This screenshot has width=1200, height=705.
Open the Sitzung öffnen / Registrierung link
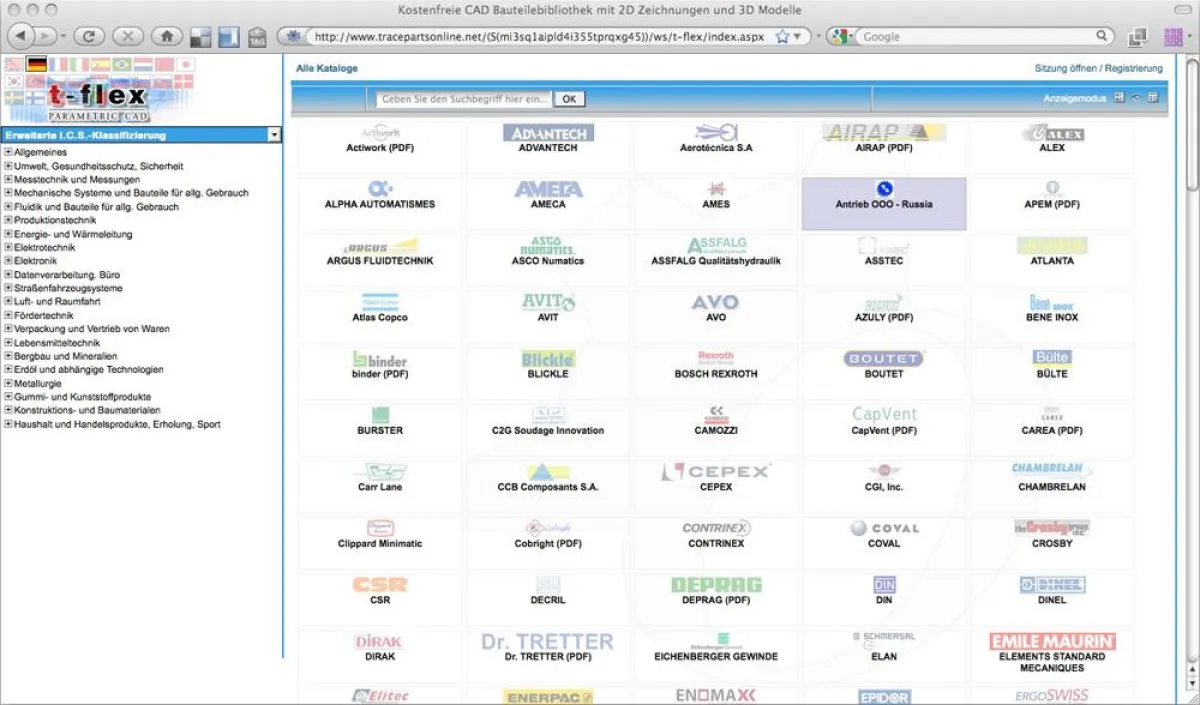coord(1098,68)
